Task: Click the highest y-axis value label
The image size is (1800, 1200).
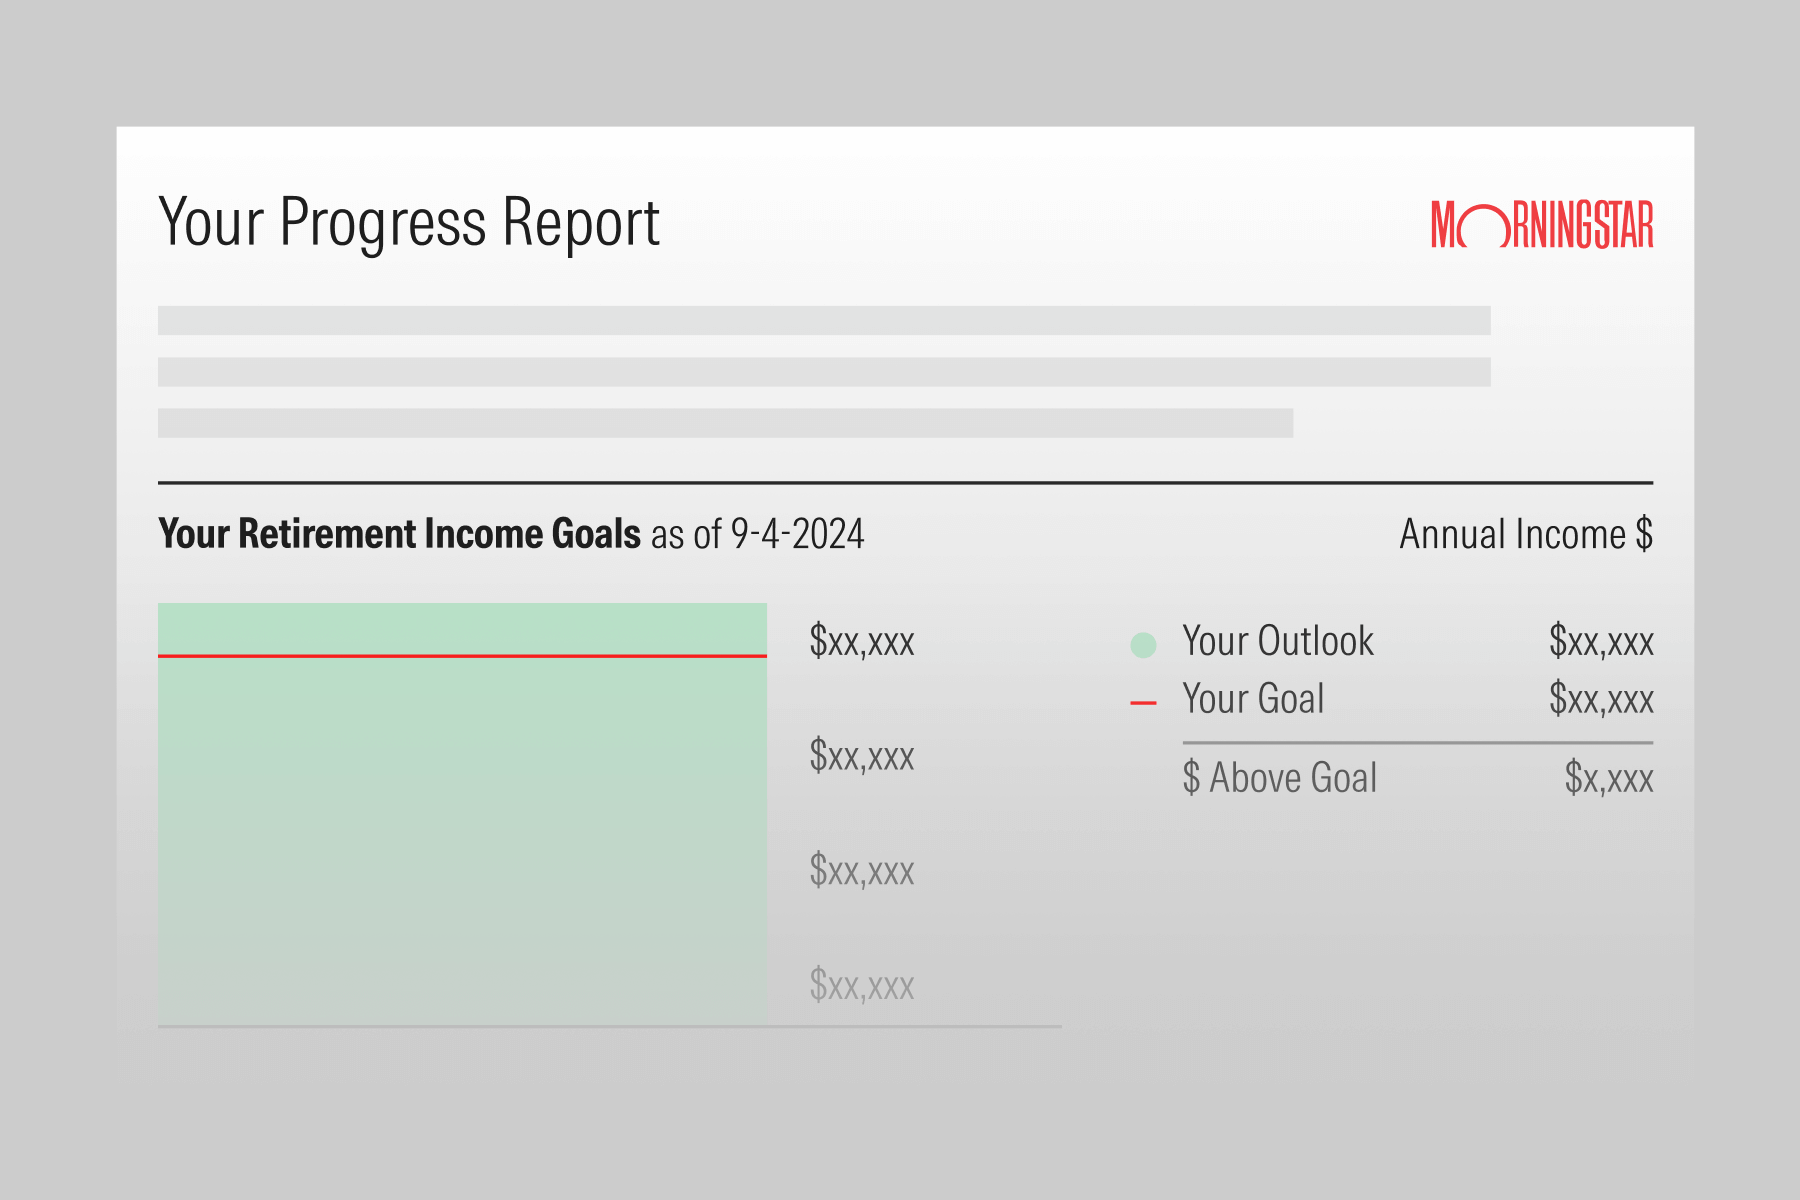Action: click(x=862, y=641)
